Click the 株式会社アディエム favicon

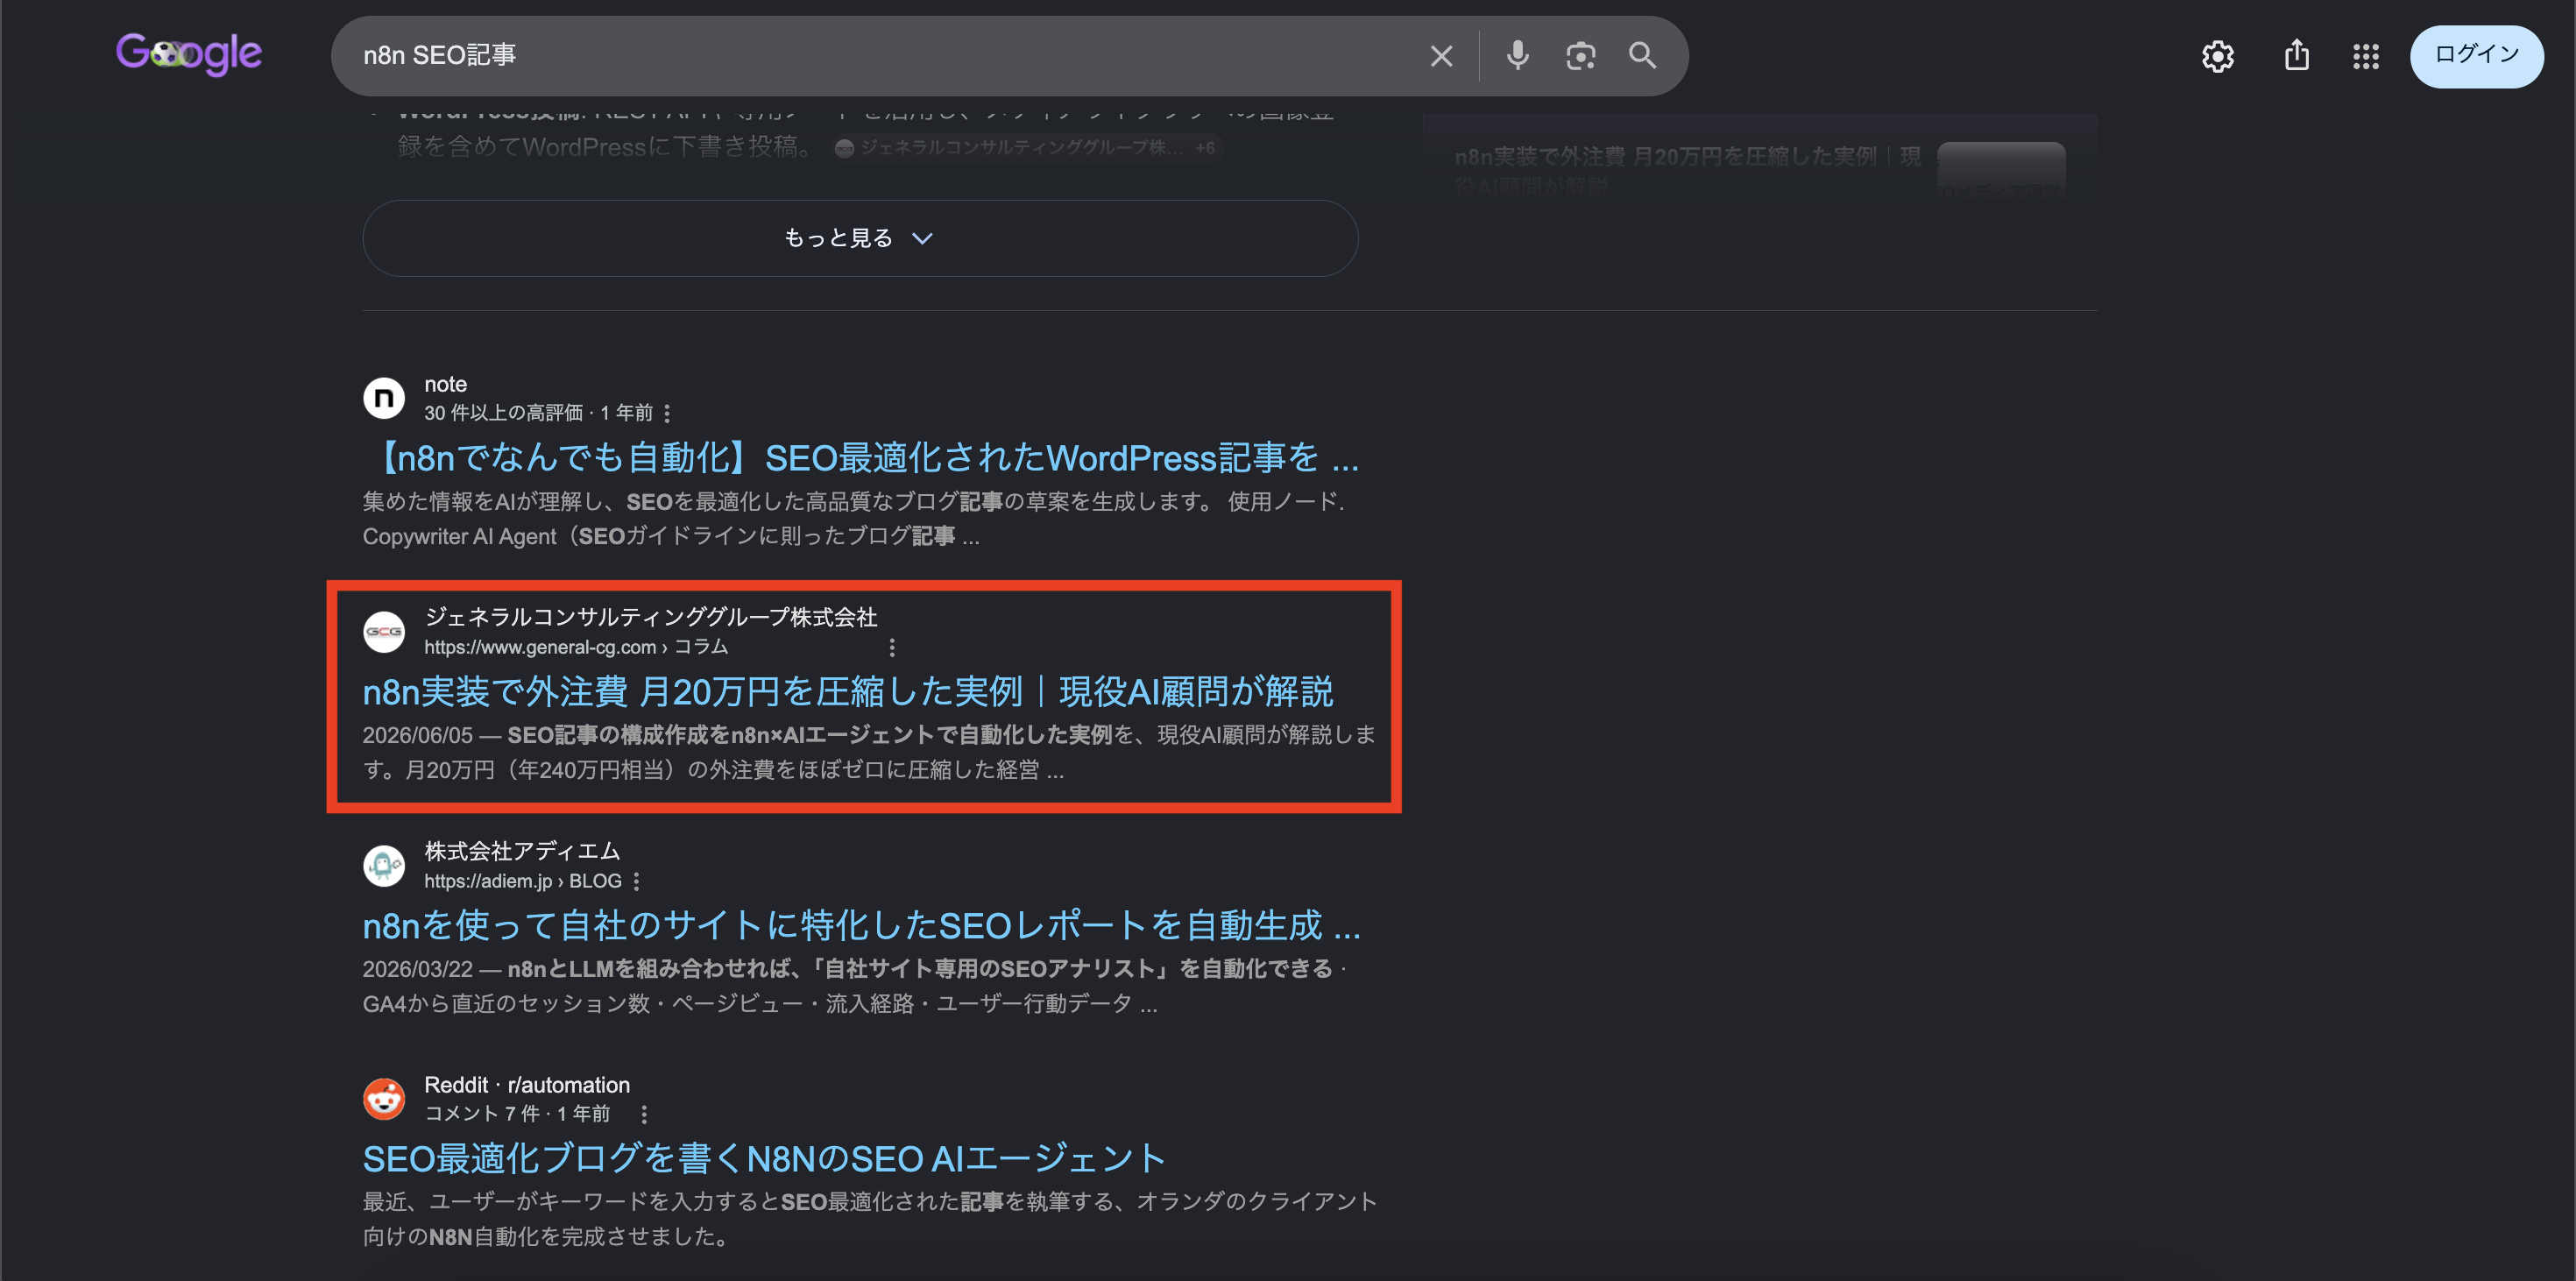click(x=384, y=866)
